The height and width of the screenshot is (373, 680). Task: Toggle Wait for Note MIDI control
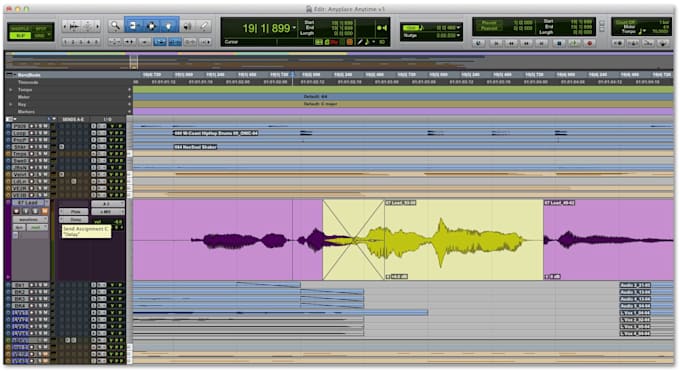click(618, 43)
